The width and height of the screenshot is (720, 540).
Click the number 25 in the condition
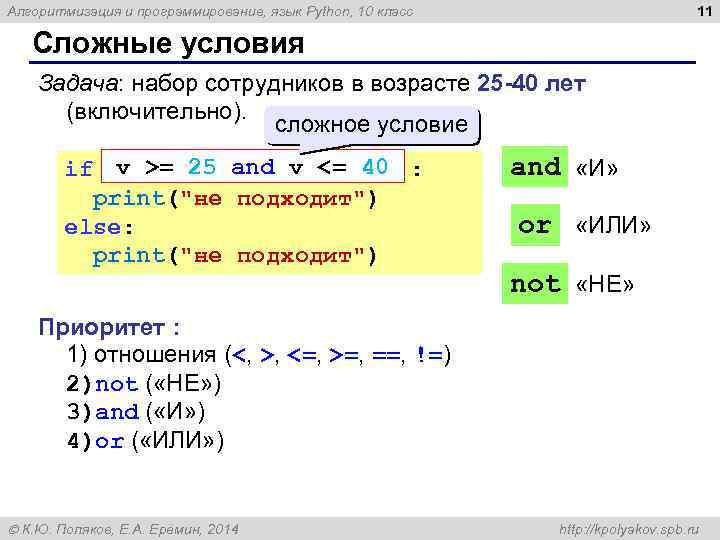pyautogui.click(x=202, y=166)
